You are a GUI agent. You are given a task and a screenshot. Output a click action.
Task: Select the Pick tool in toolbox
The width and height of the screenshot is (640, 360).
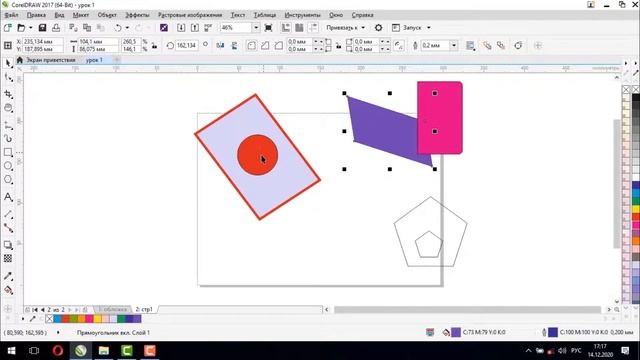click(8, 63)
